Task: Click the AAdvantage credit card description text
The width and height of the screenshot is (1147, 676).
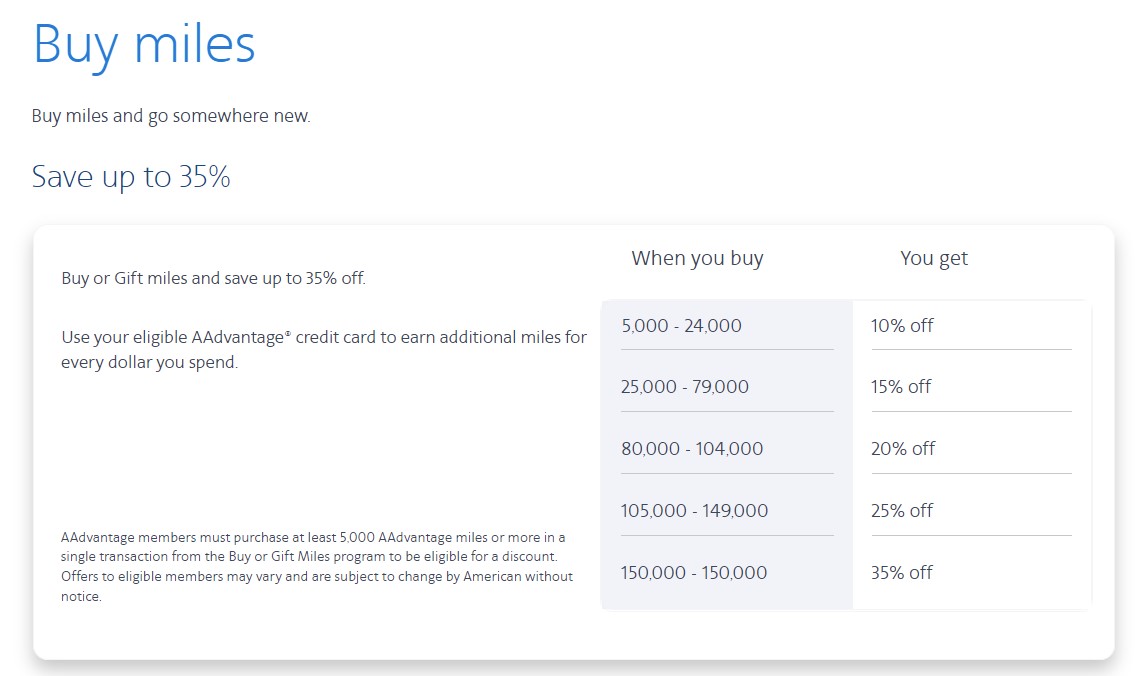Action: point(323,349)
